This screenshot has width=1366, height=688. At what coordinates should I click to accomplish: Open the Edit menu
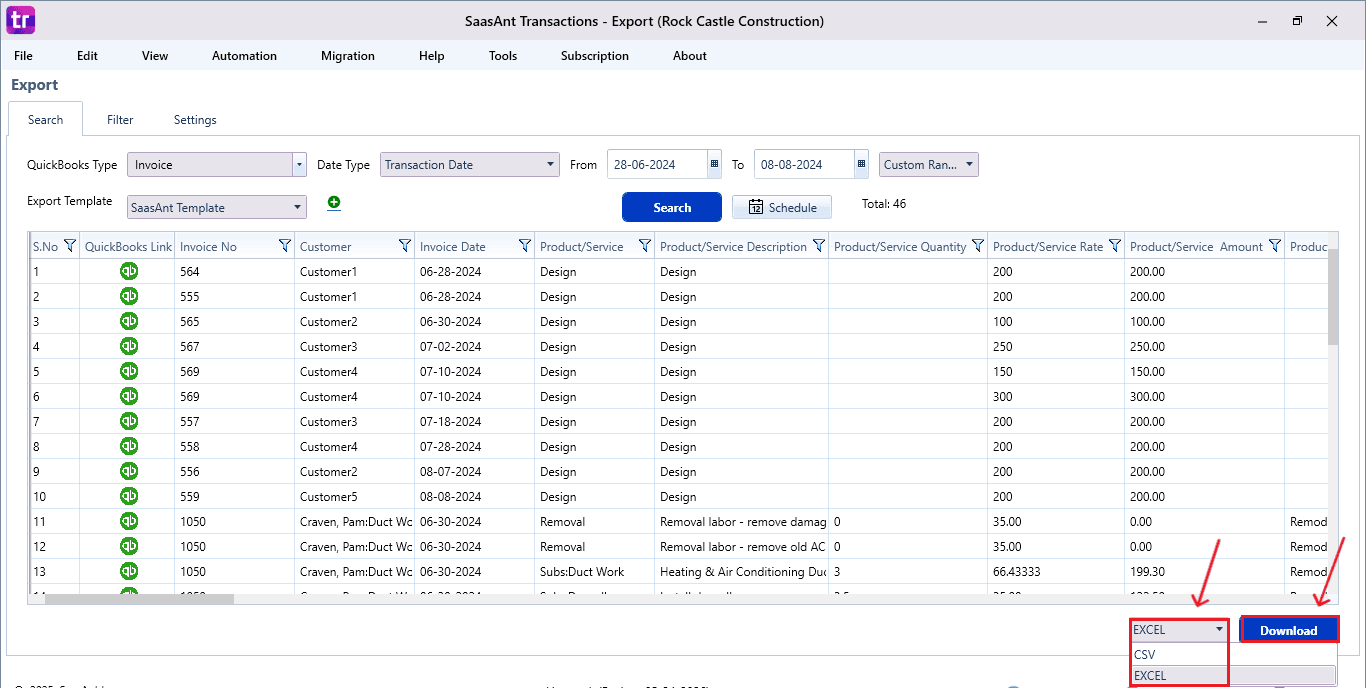[88, 56]
